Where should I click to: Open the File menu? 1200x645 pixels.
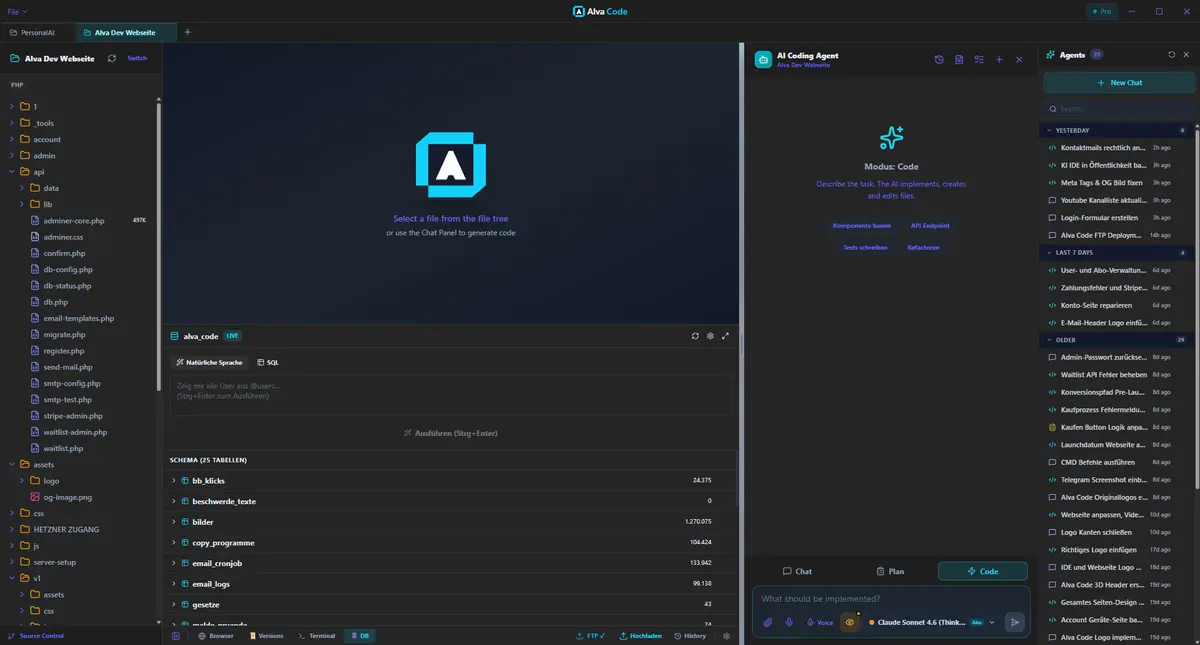pyautogui.click(x=18, y=11)
